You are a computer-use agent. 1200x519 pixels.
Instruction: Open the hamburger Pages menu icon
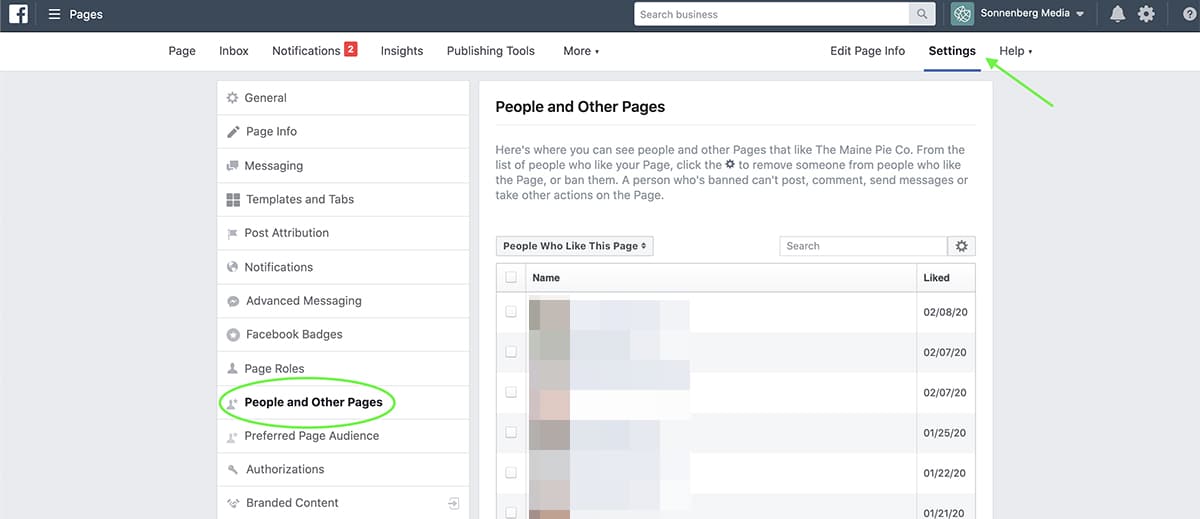point(54,15)
